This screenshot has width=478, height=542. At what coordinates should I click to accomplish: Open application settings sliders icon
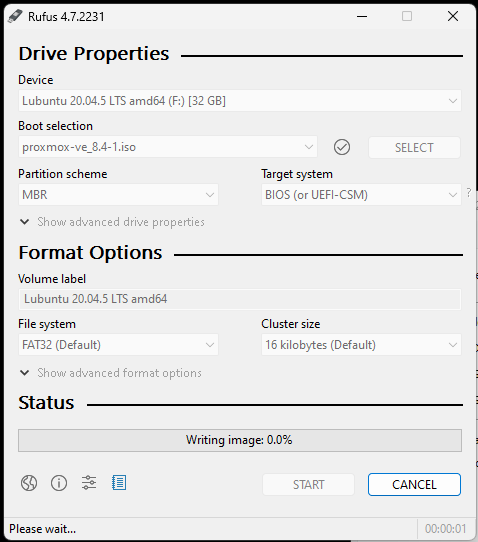[89, 483]
